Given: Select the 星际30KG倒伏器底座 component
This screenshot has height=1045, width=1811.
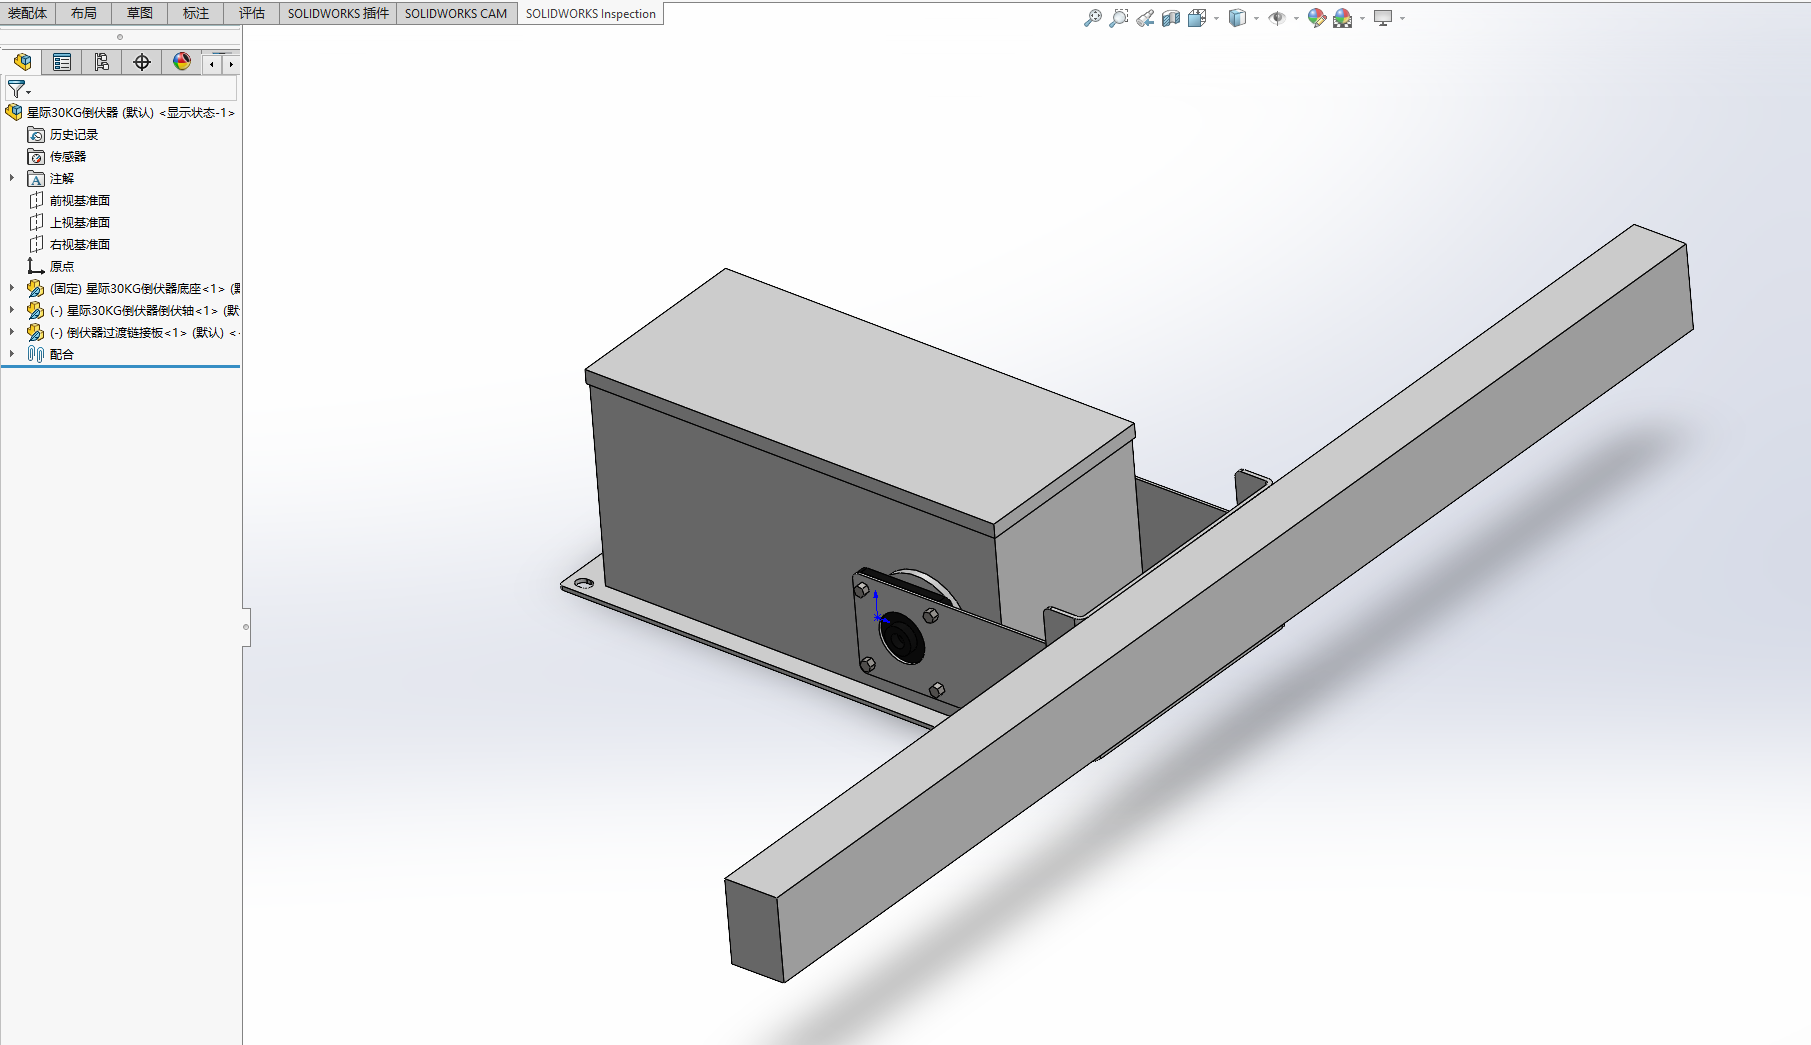Looking at the screenshot, I should coord(145,288).
